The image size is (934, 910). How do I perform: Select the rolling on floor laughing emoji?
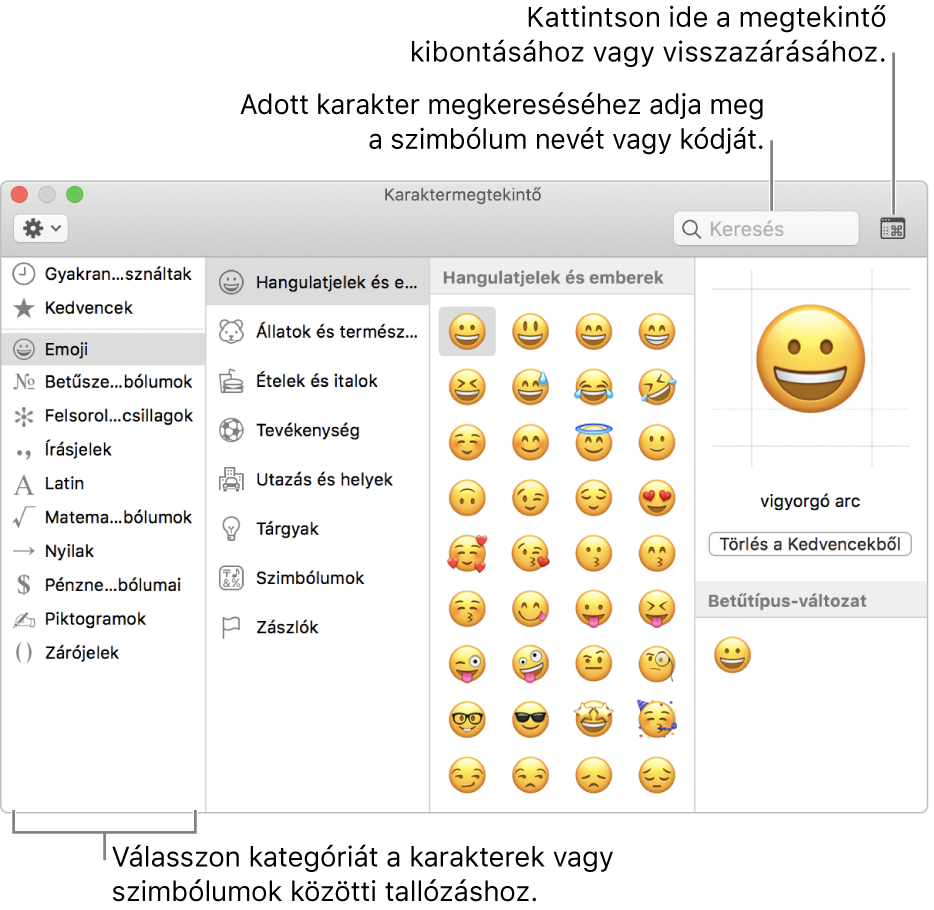[657, 387]
